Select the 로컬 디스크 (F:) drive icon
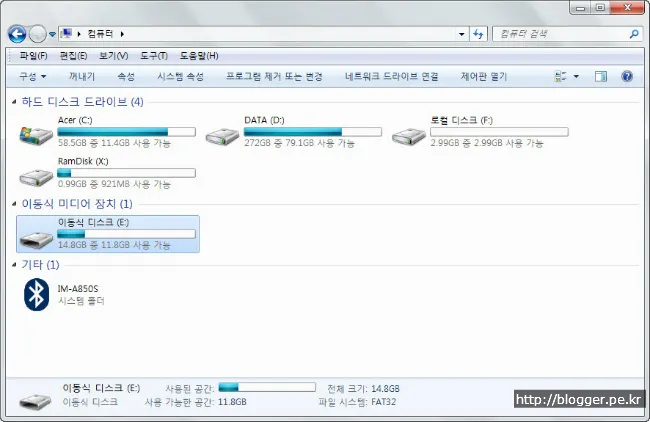 409,136
